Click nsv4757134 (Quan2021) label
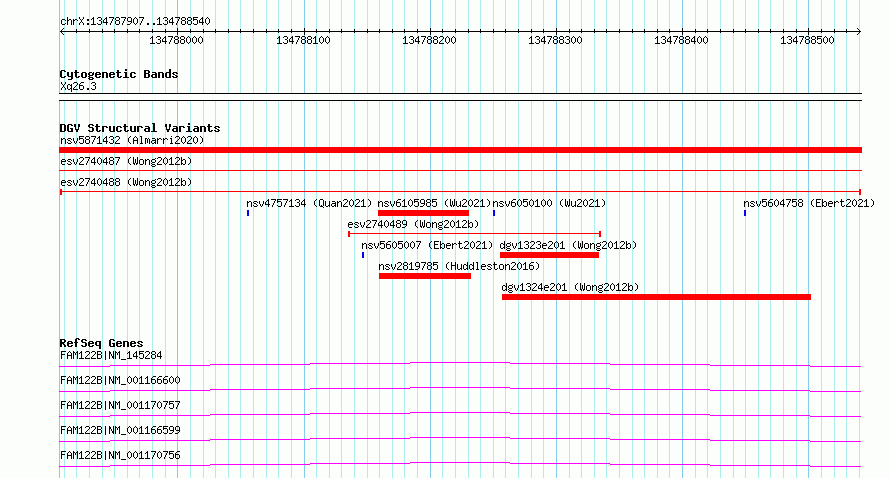890x478 pixels. click(x=309, y=203)
